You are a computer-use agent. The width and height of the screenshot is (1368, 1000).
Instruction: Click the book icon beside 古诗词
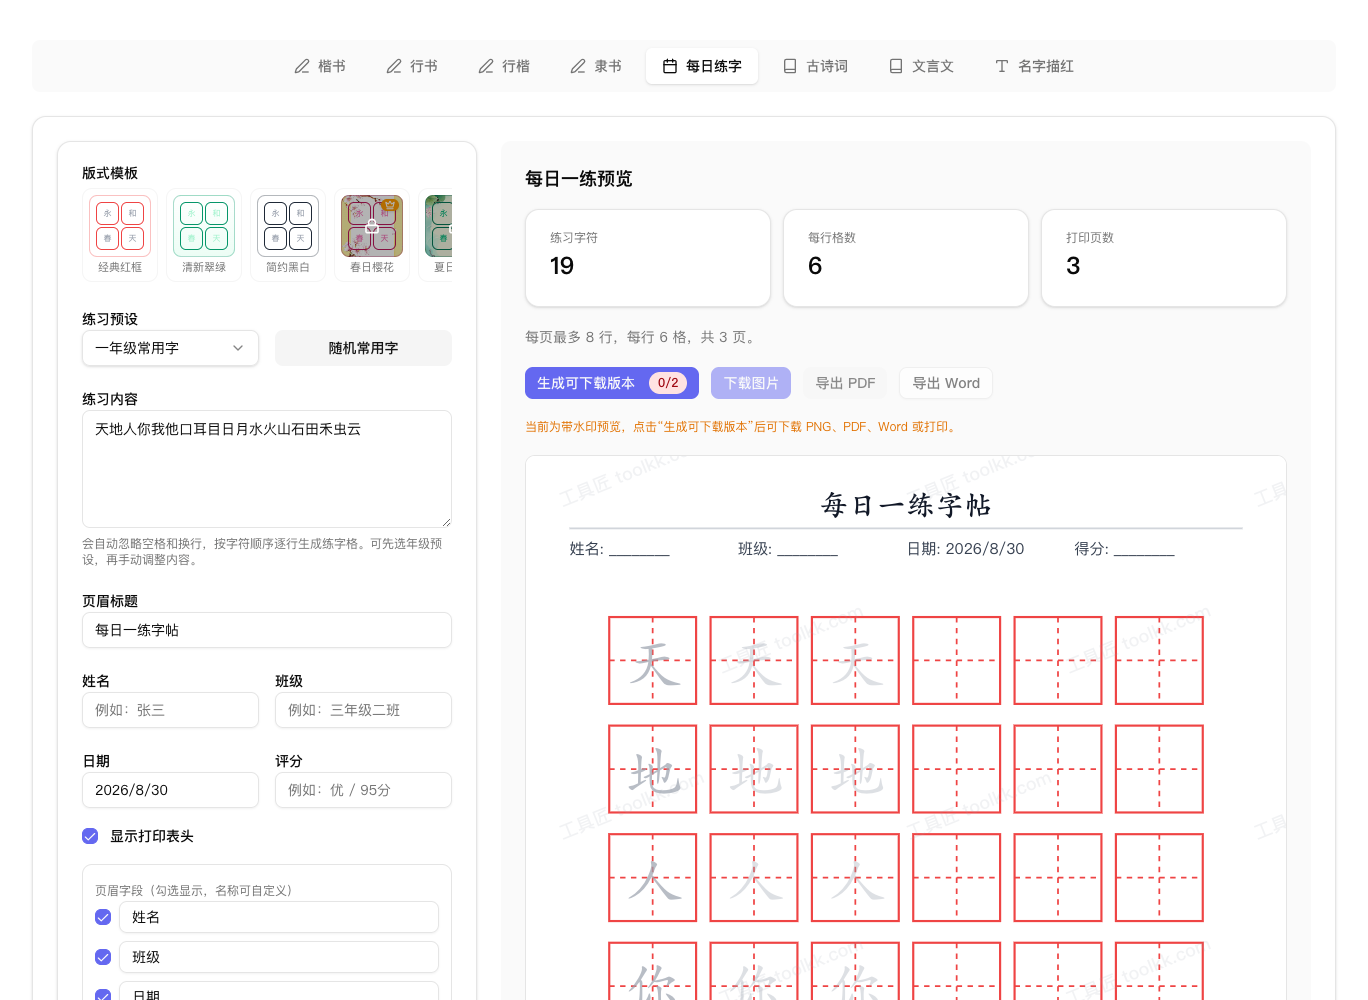tap(790, 66)
